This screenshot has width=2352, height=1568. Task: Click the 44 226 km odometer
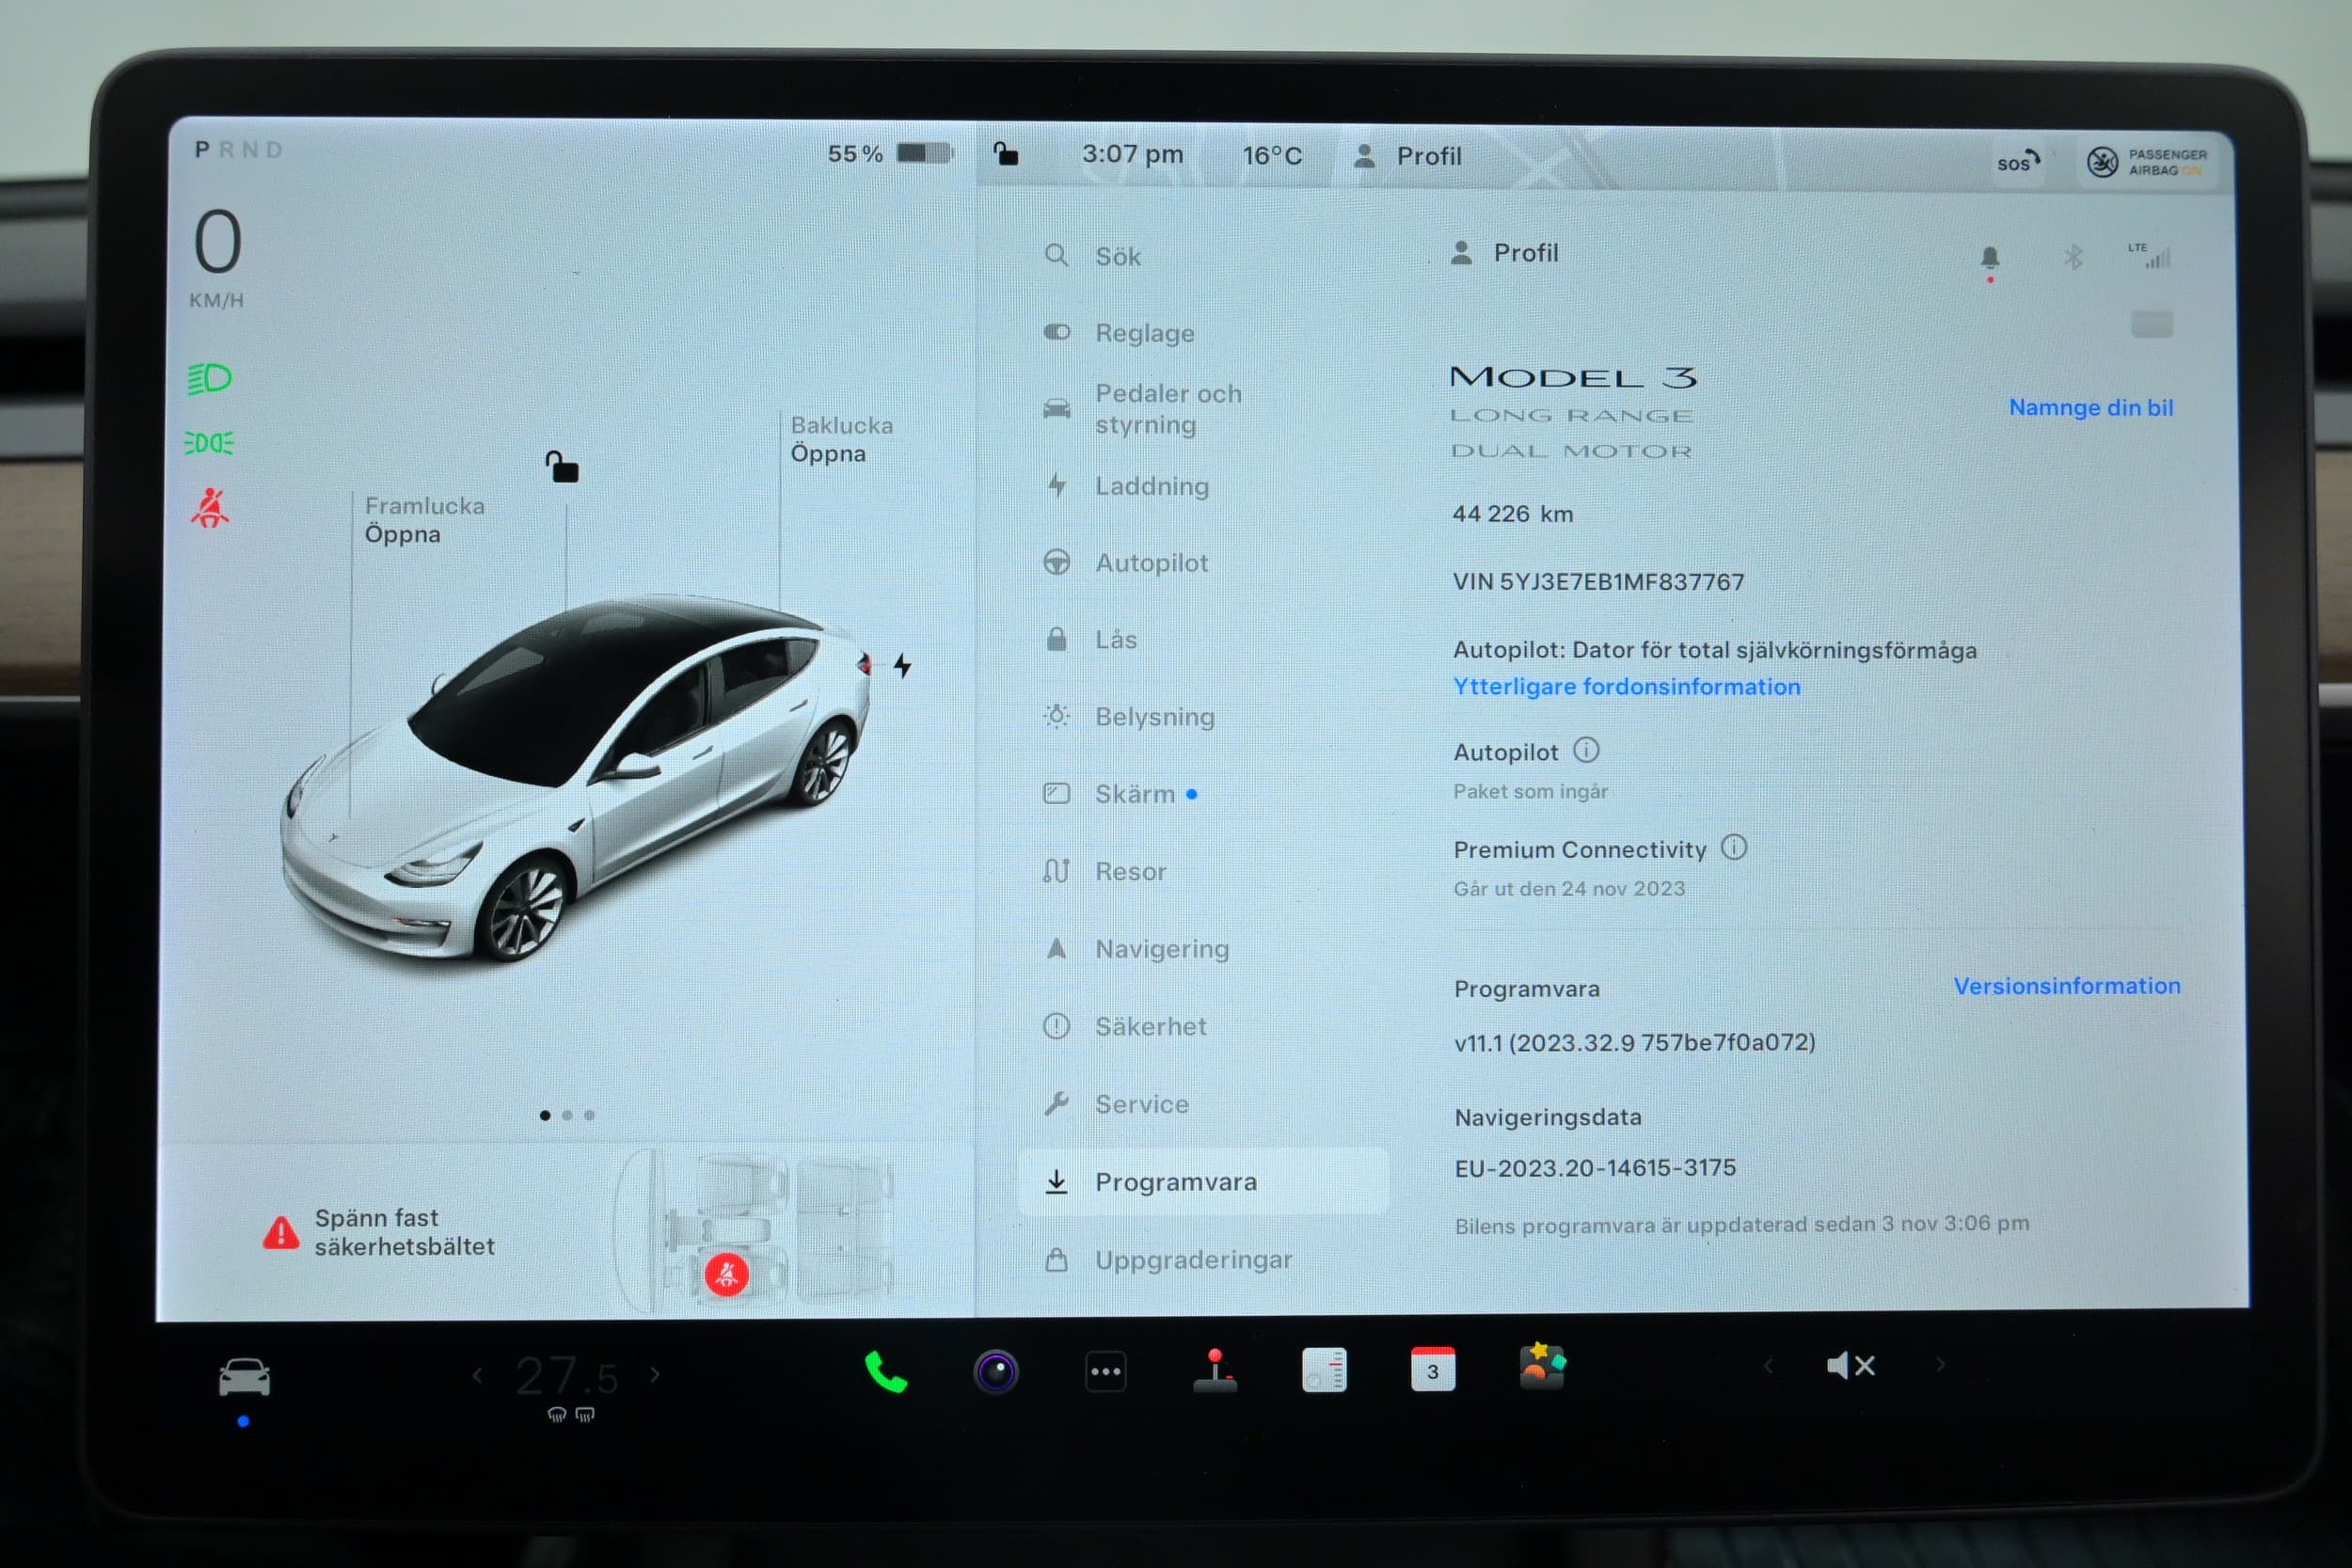(1512, 514)
